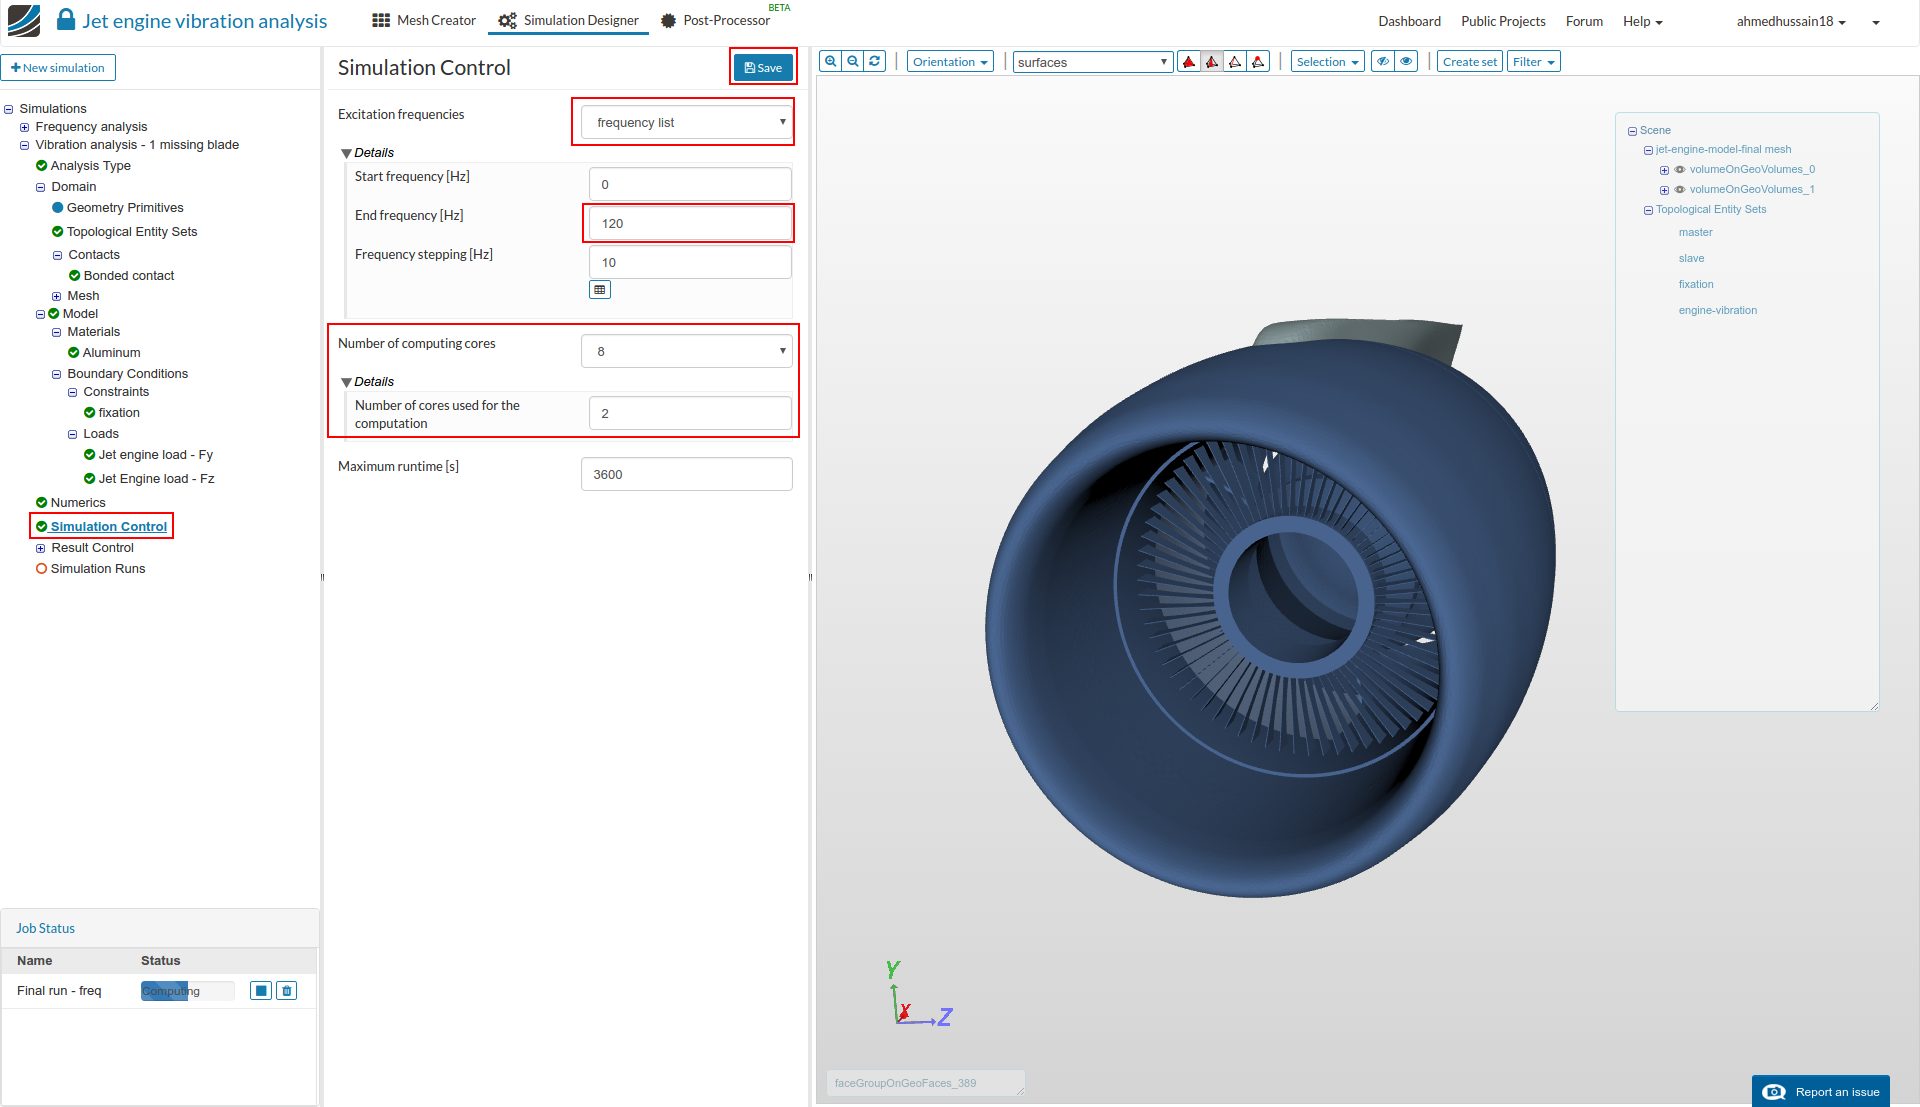Switch to the Mesh Creator tab
1920x1107 pixels.
coord(424,21)
